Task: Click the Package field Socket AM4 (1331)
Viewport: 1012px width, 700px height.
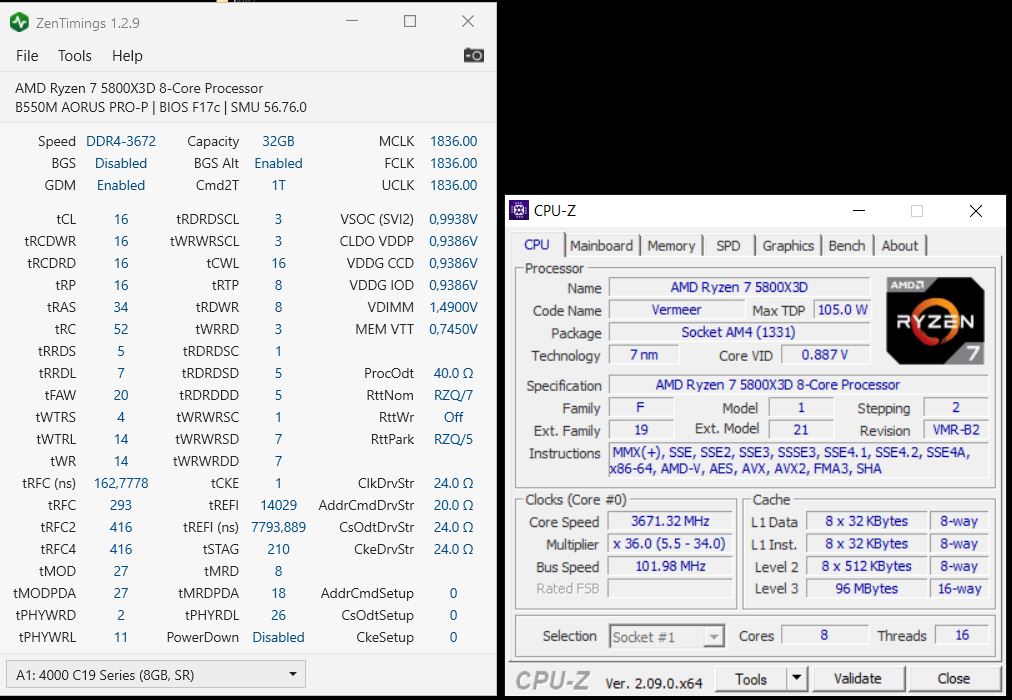Action: pyautogui.click(x=739, y=332)
